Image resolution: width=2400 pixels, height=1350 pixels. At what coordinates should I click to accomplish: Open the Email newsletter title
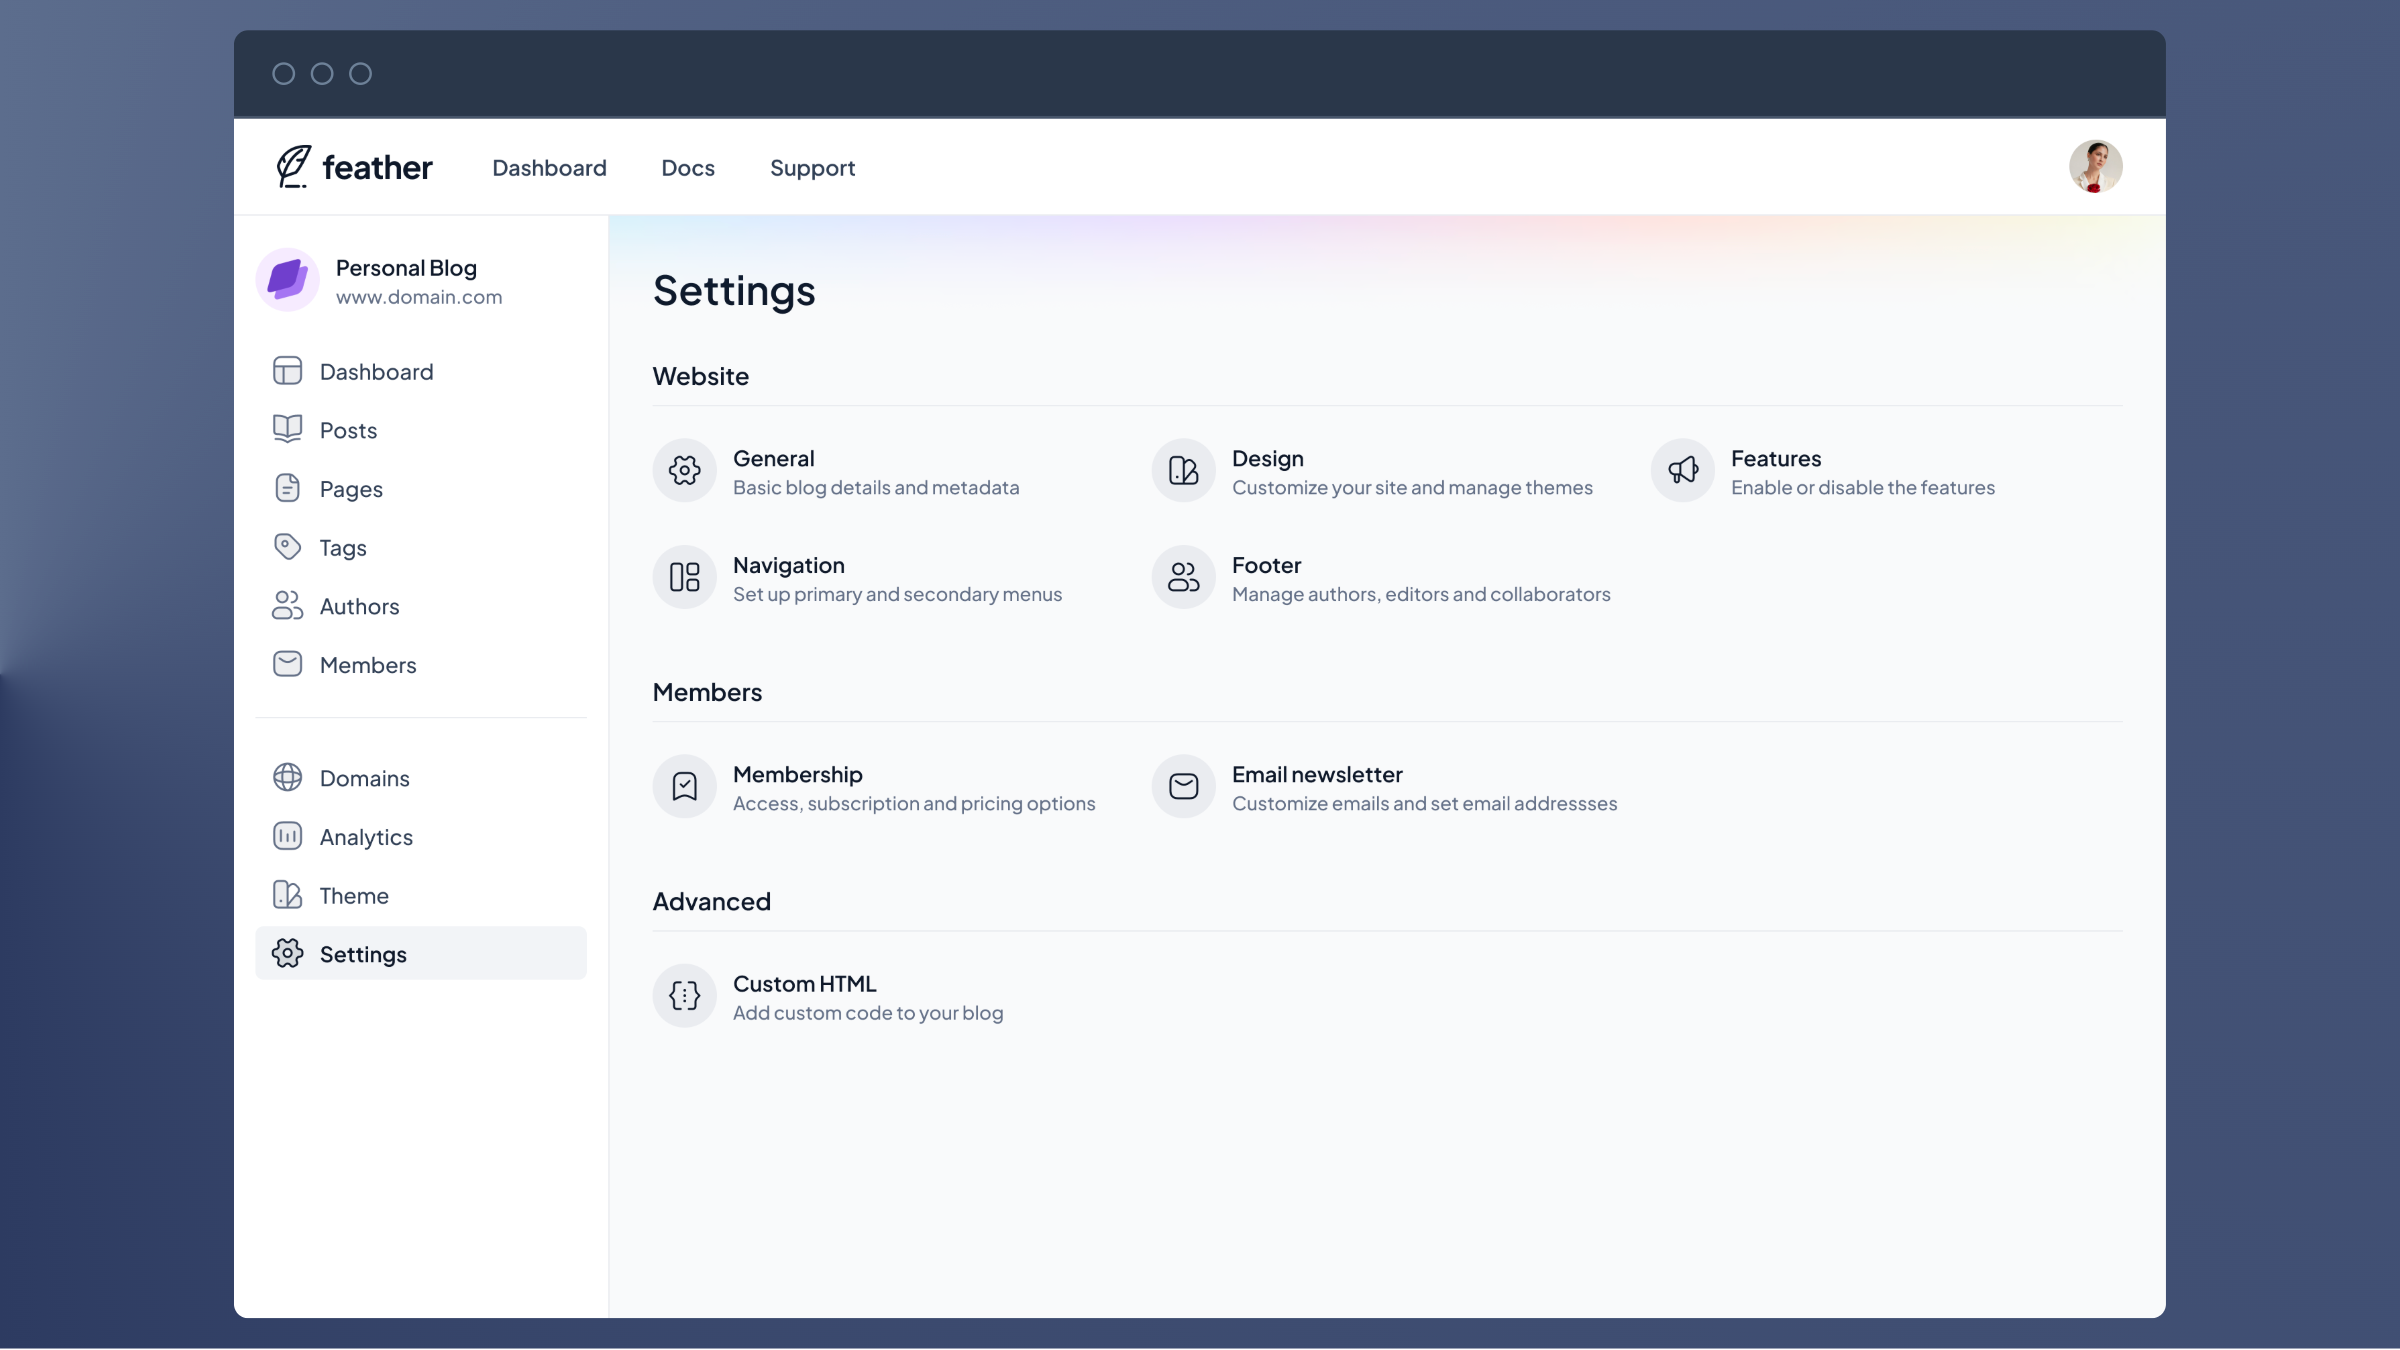[x=1317, y=774]
